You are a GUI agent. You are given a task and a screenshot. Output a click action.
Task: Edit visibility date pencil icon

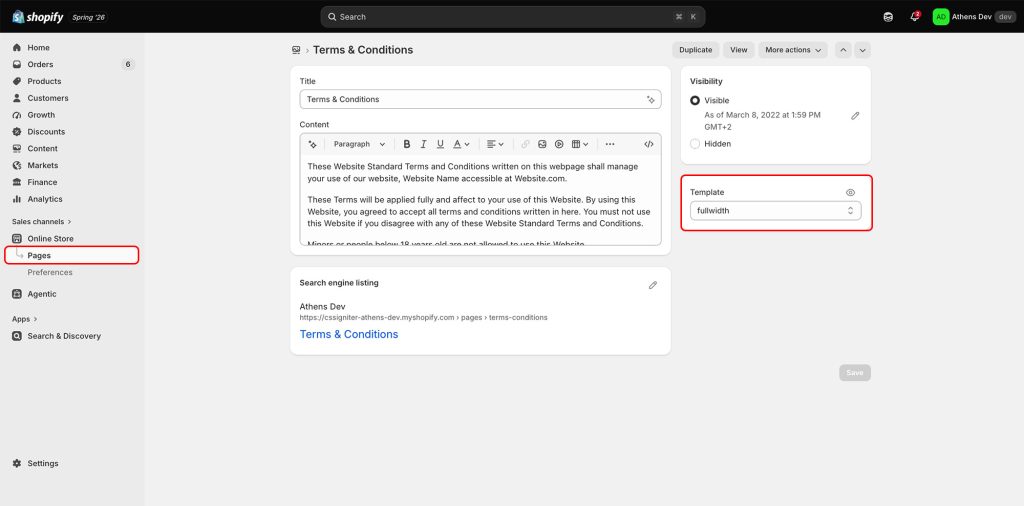coord(855,116)
